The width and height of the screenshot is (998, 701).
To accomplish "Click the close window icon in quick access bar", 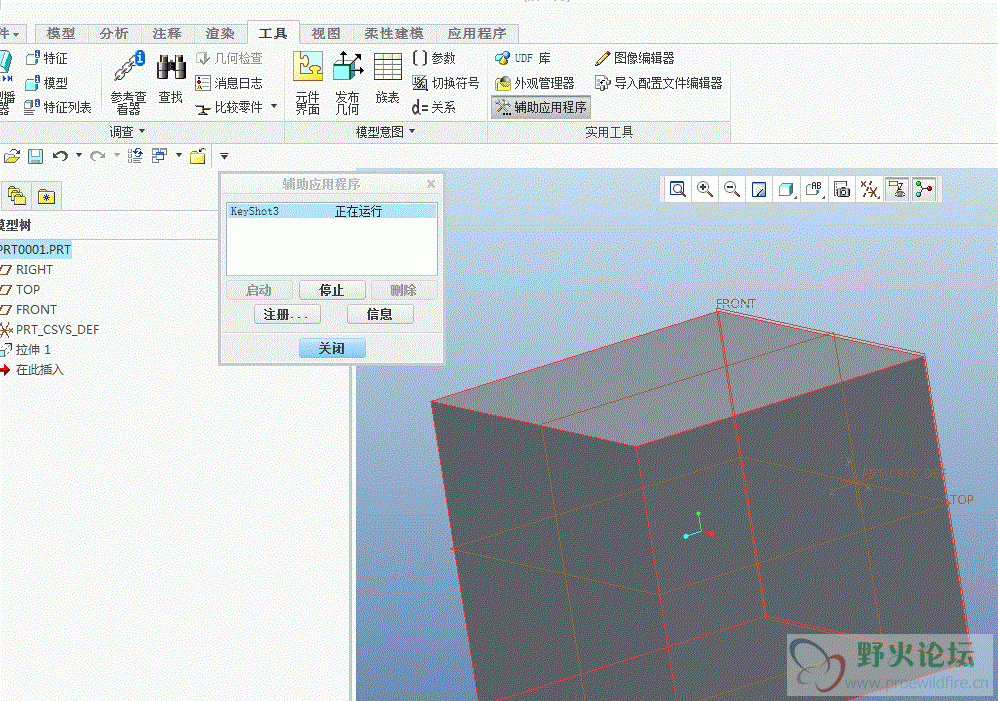I will (197, 156).
